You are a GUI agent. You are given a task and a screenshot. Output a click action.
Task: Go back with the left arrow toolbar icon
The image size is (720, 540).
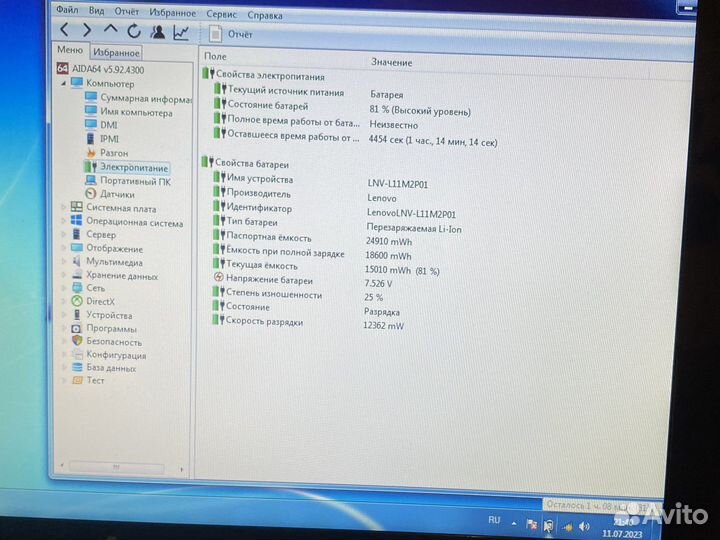pyautogui.click(x=65, y=30)
